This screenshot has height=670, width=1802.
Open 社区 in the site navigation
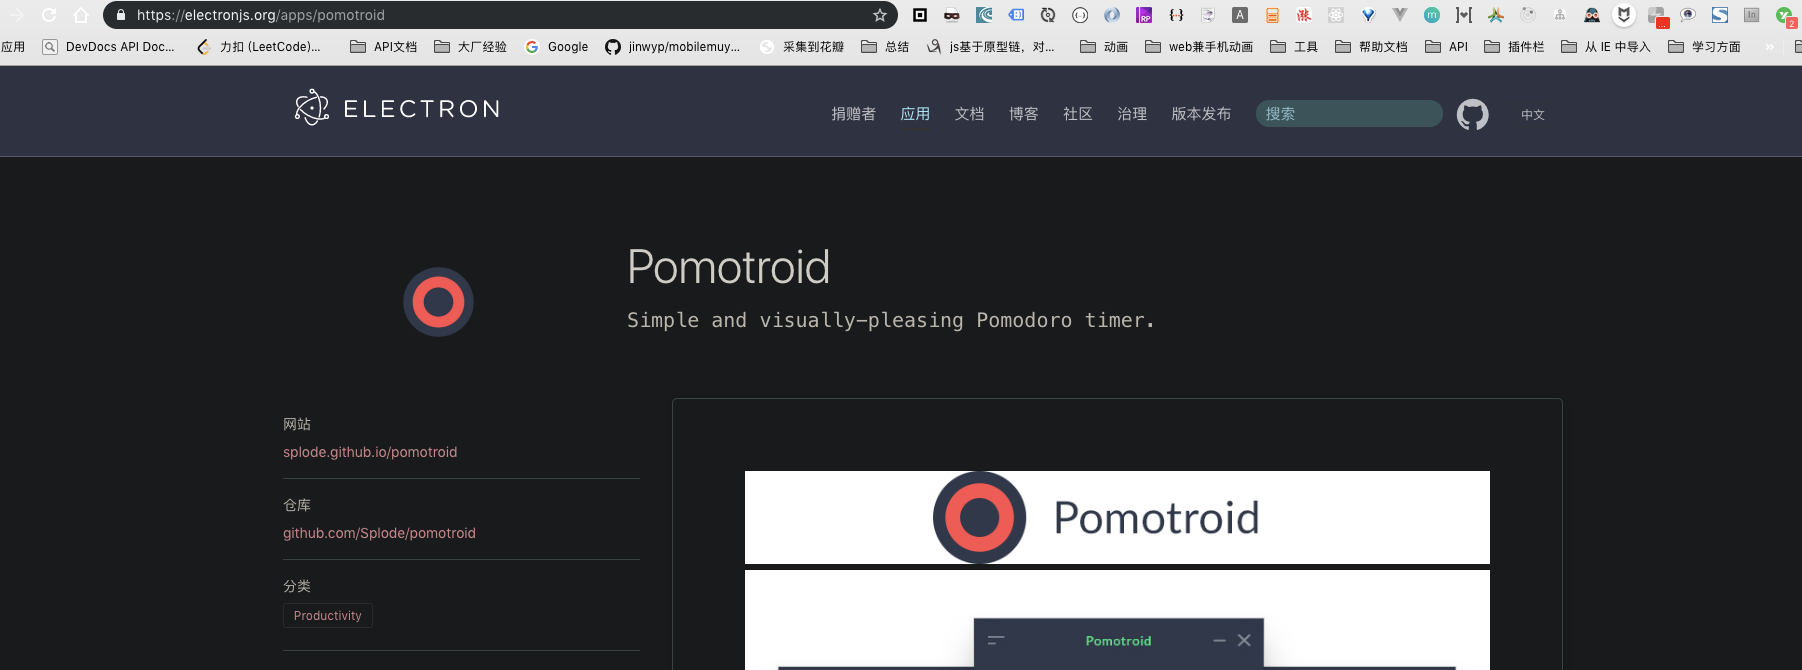[1077, 114]
